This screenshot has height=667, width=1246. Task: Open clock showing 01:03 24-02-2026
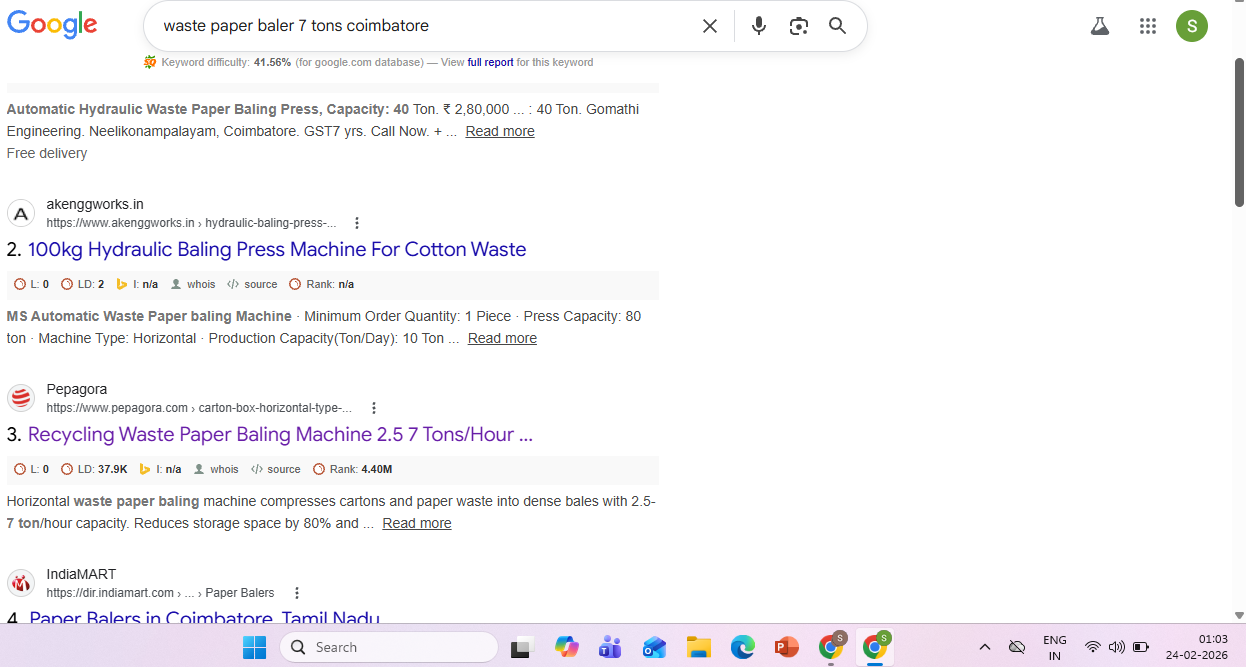tap(1196, 647)
